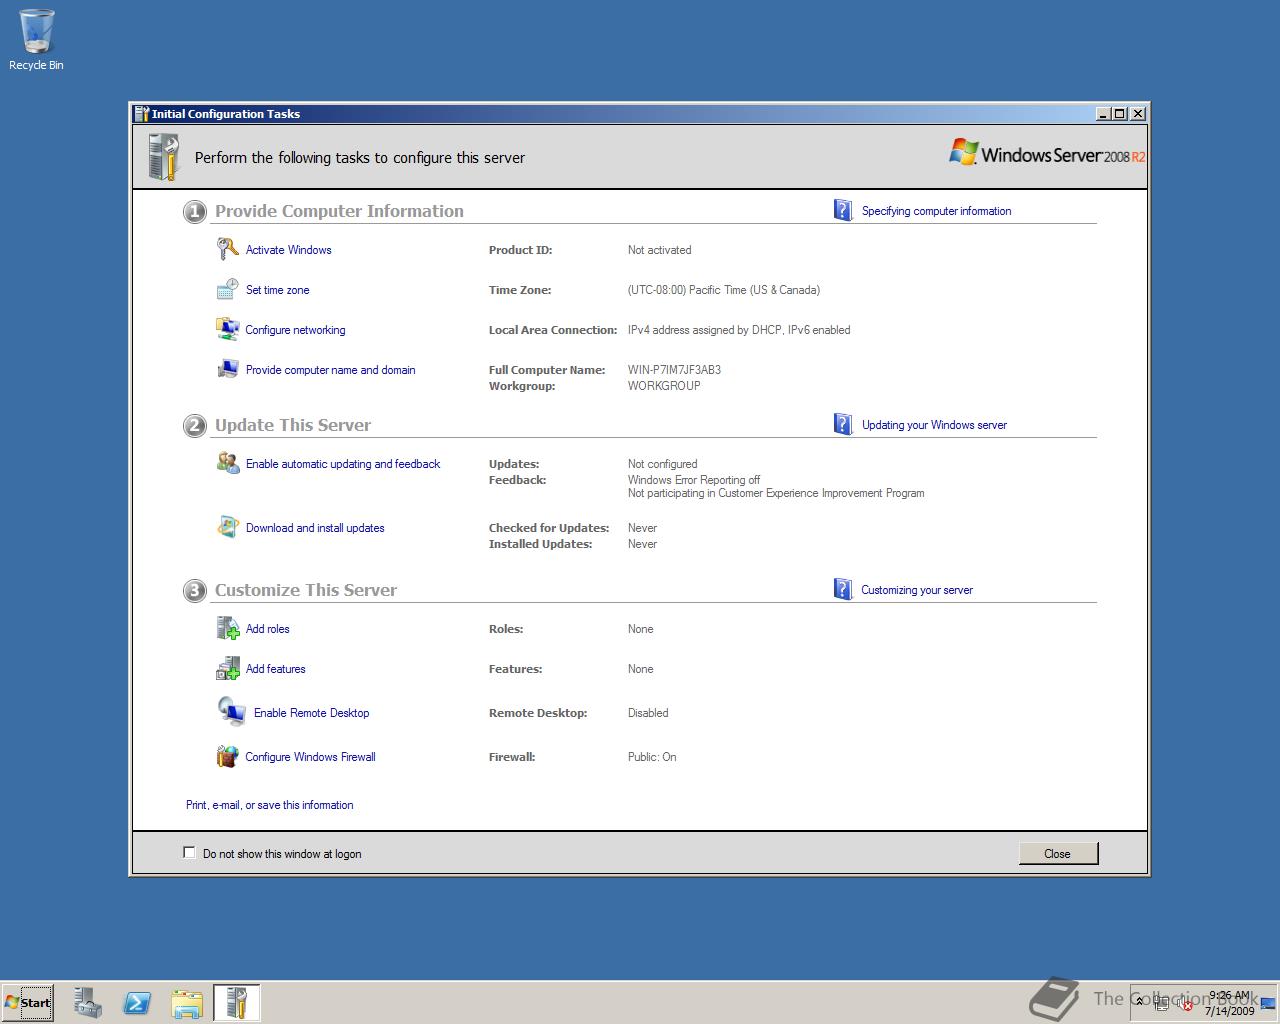Open the Configure Windows Firewall link

tap(310, 757)
